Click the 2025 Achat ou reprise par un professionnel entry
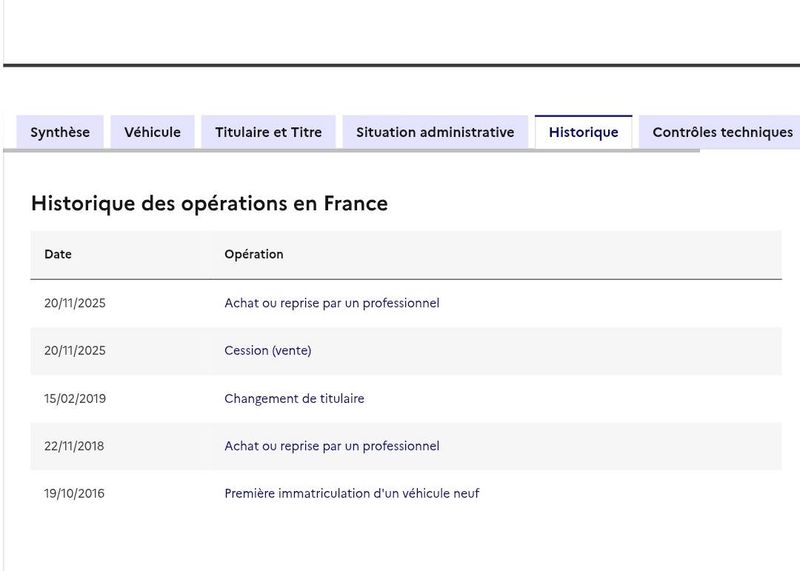This screenshot has height=571, width=800. 332,303
